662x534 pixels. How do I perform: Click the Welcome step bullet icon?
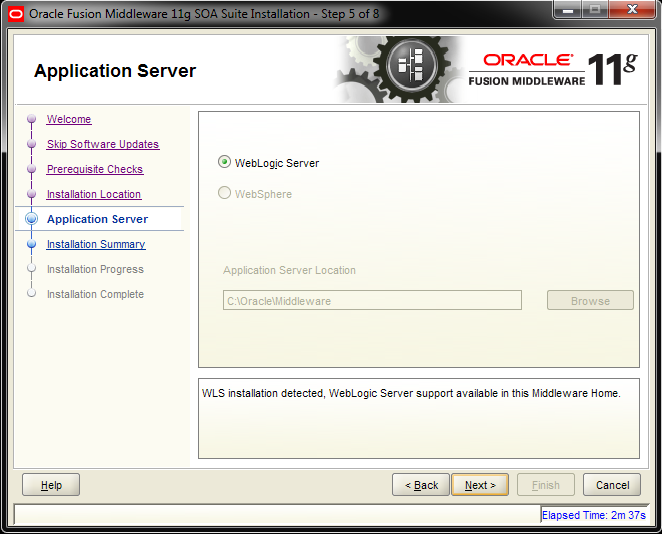(31, 119)
